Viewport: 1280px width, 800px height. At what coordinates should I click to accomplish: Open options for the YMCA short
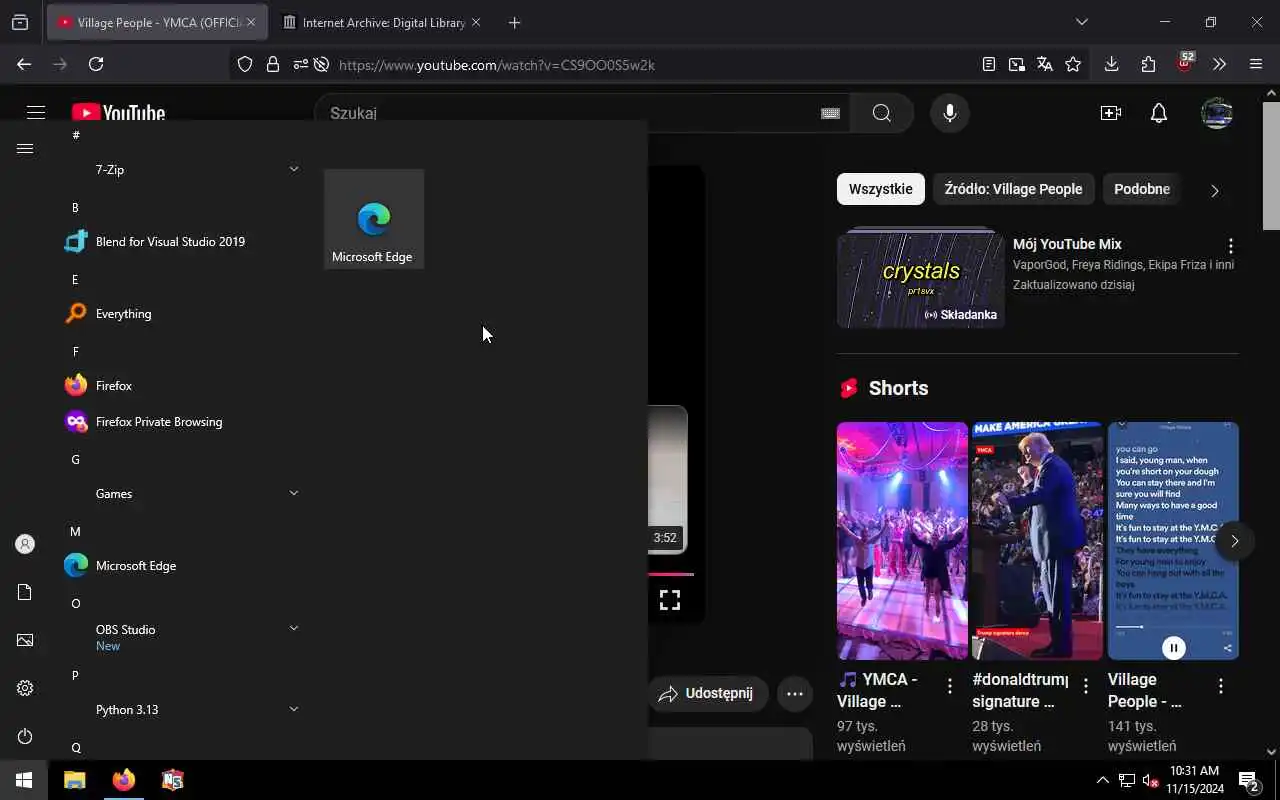click(x=950, y=686)
